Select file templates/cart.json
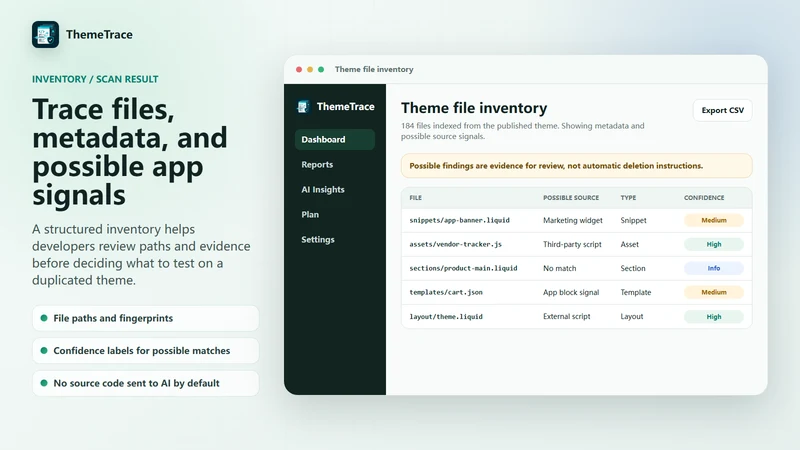The height and width of the screenshot is (450, 800). tap(446, 292)
